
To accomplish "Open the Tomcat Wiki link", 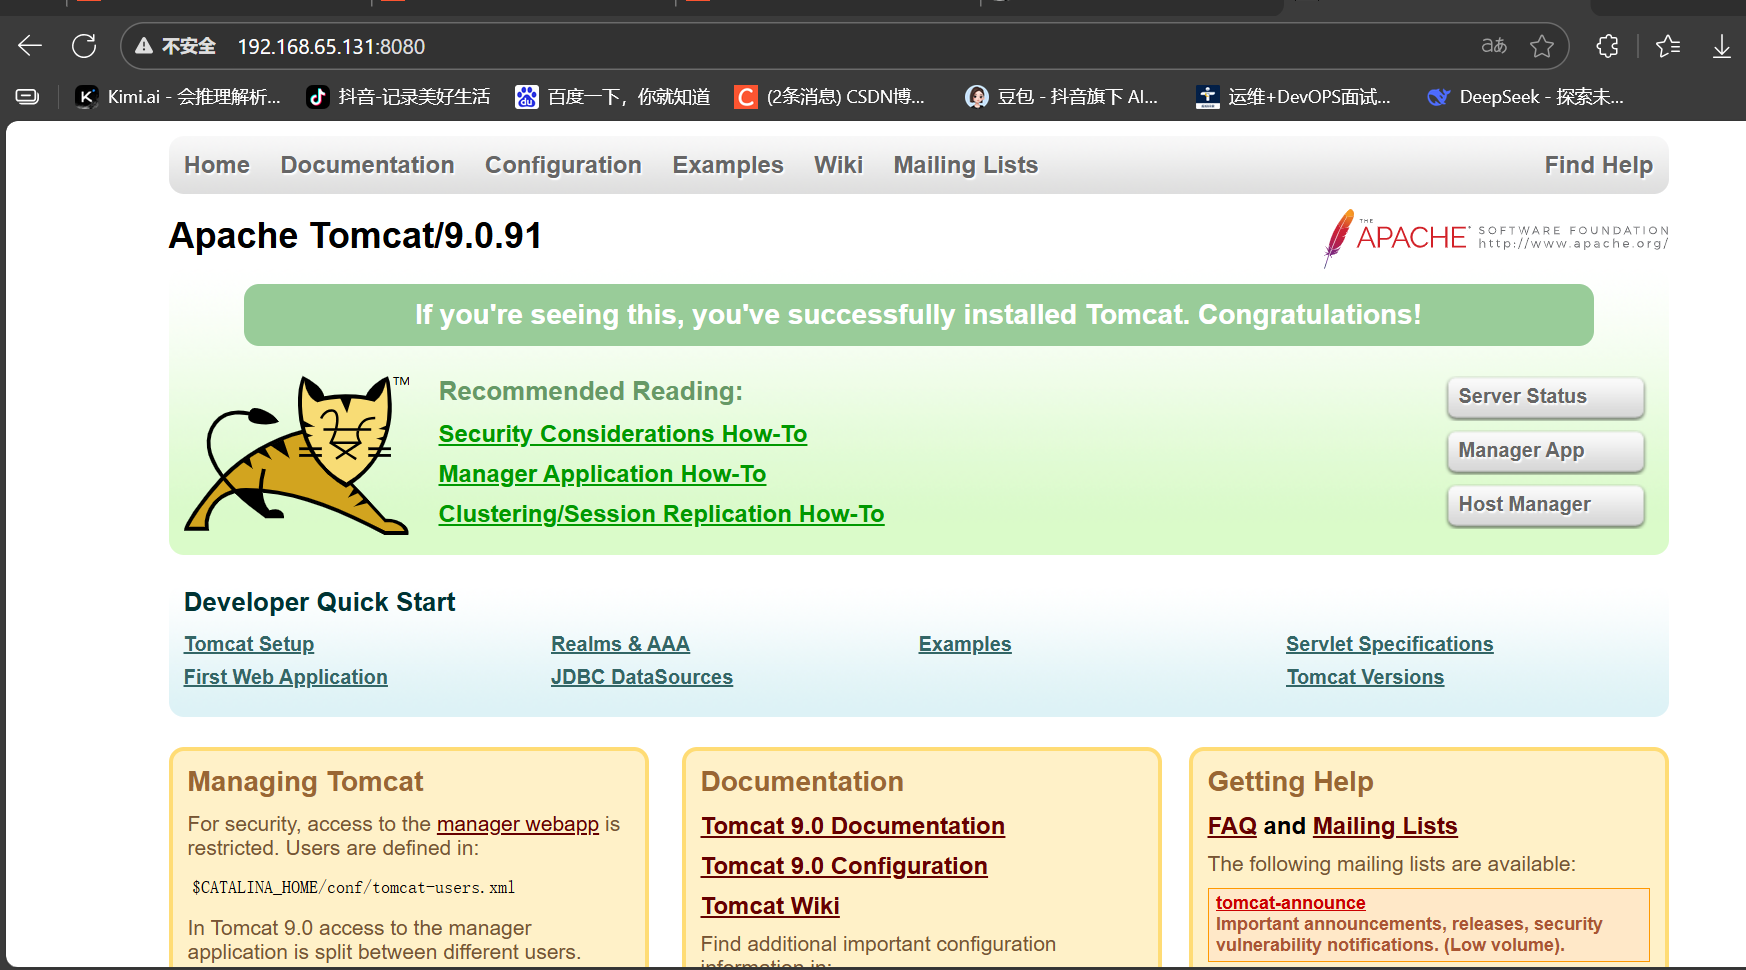I will coord(770,906).
